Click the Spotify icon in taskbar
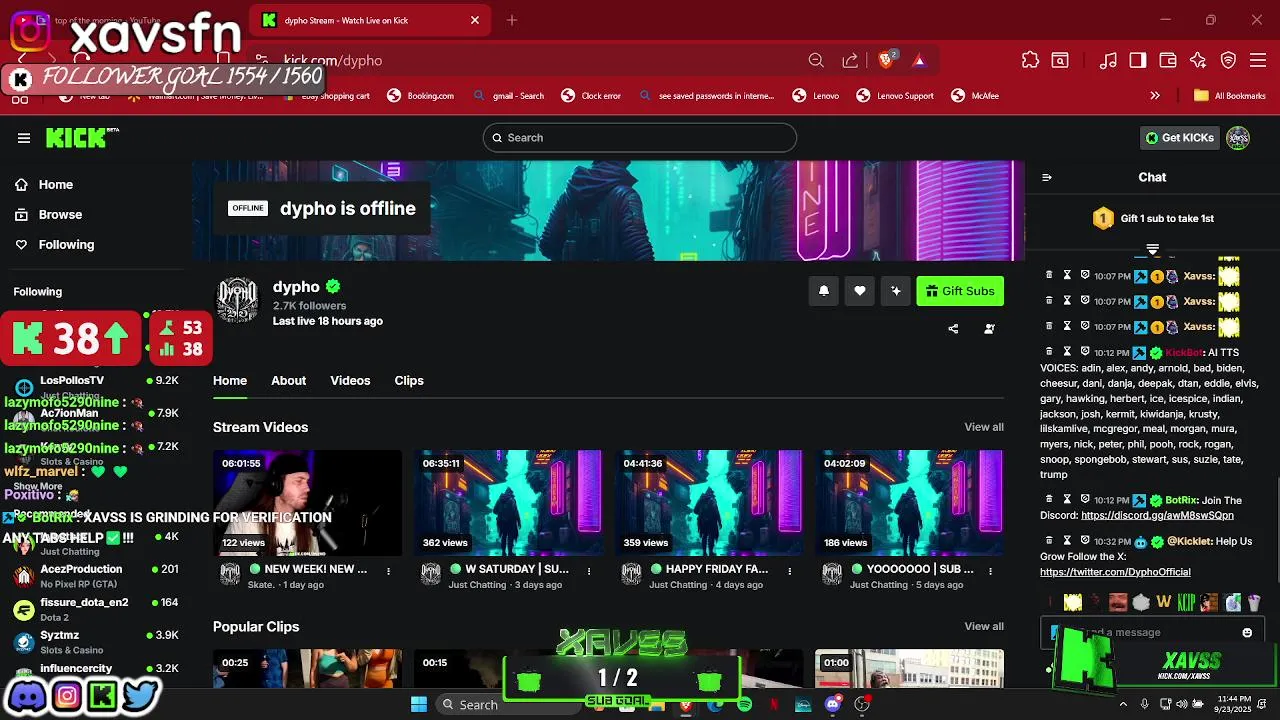This screenshot has height=720, width=1280. [x=744, y=704]
